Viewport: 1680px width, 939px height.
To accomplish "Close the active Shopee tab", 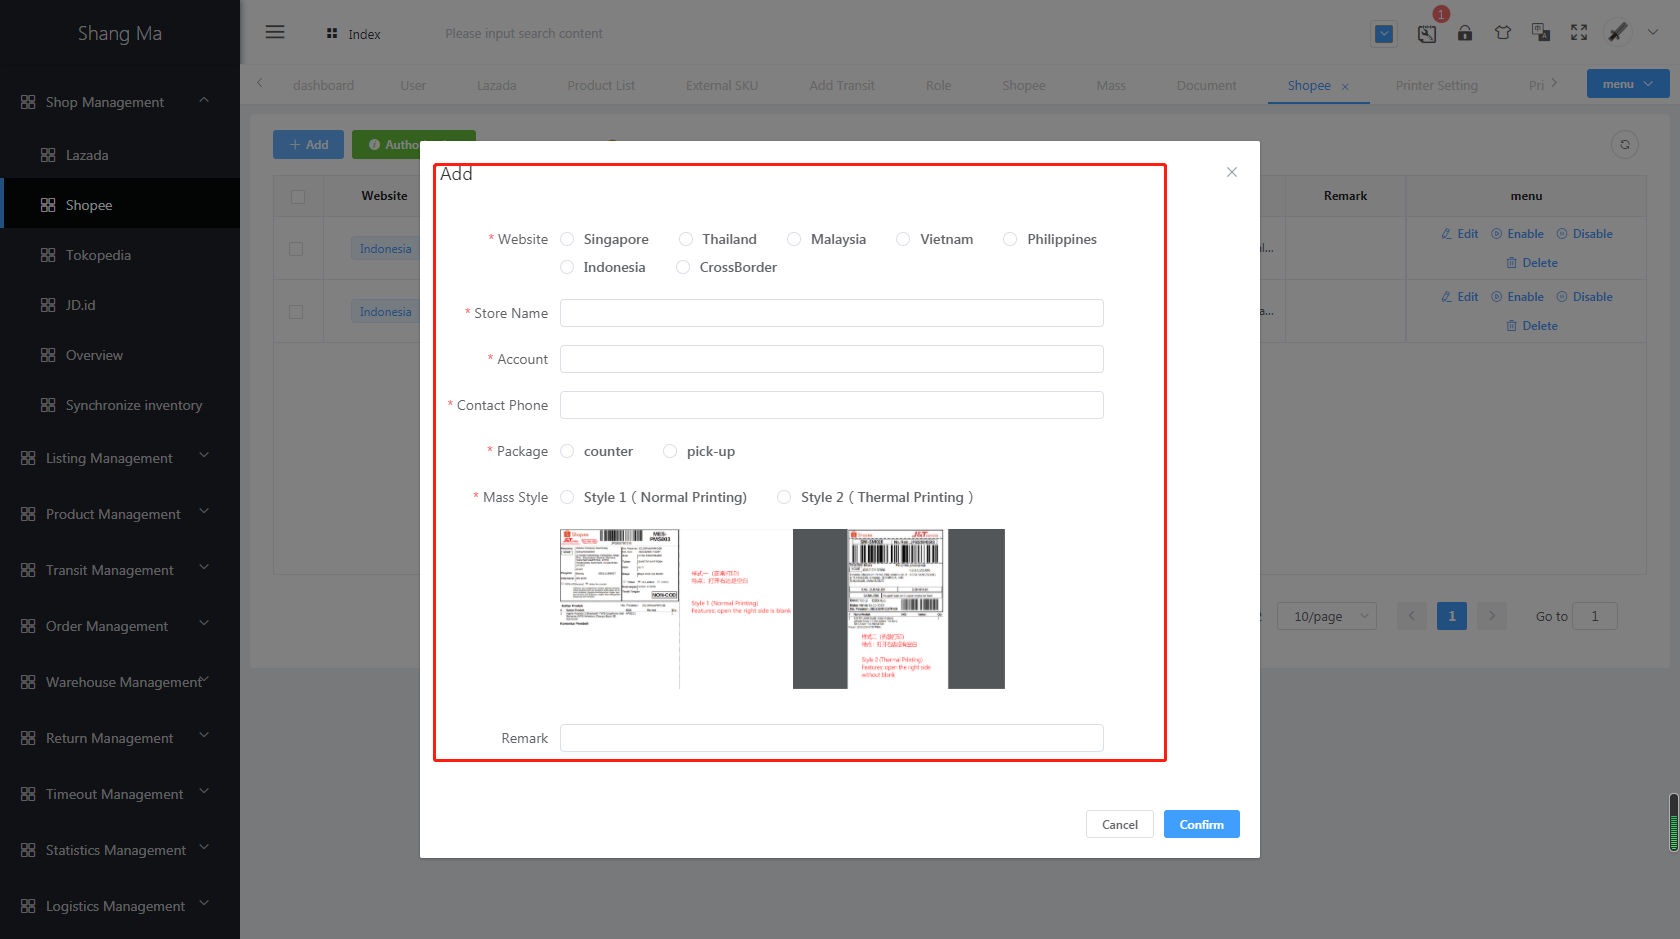I will pos(1345,87).
